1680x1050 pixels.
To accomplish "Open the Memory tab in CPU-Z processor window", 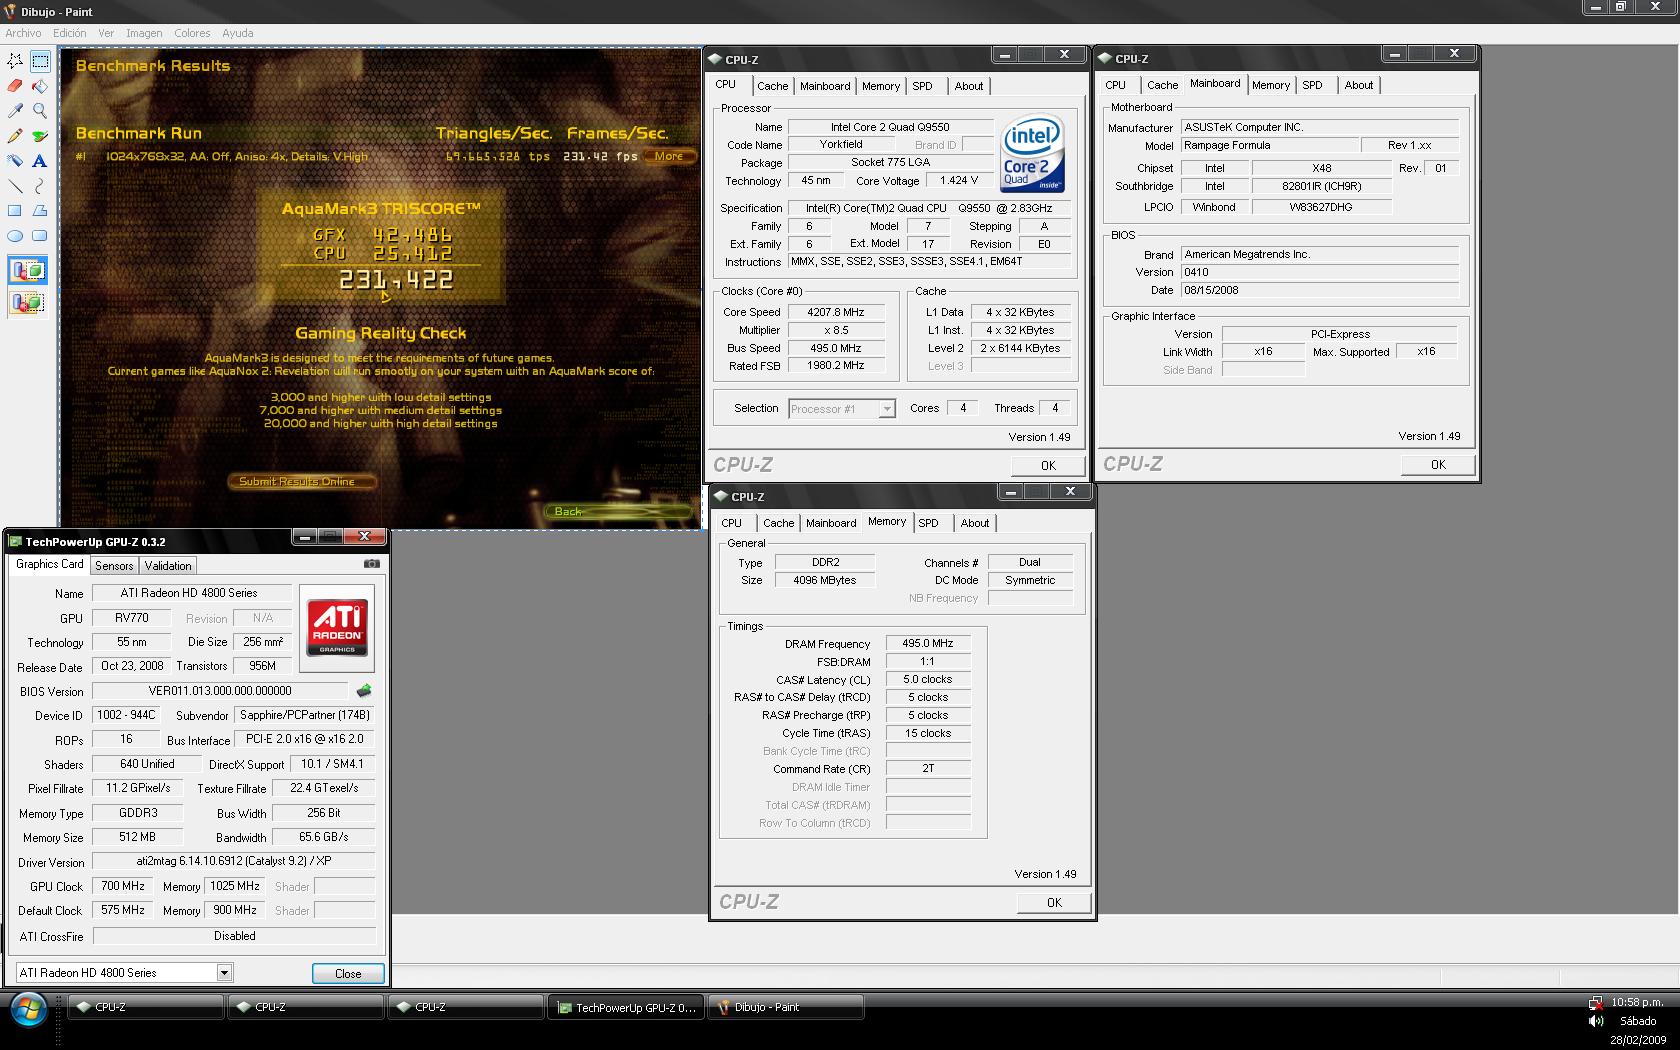I will (881, 87).
